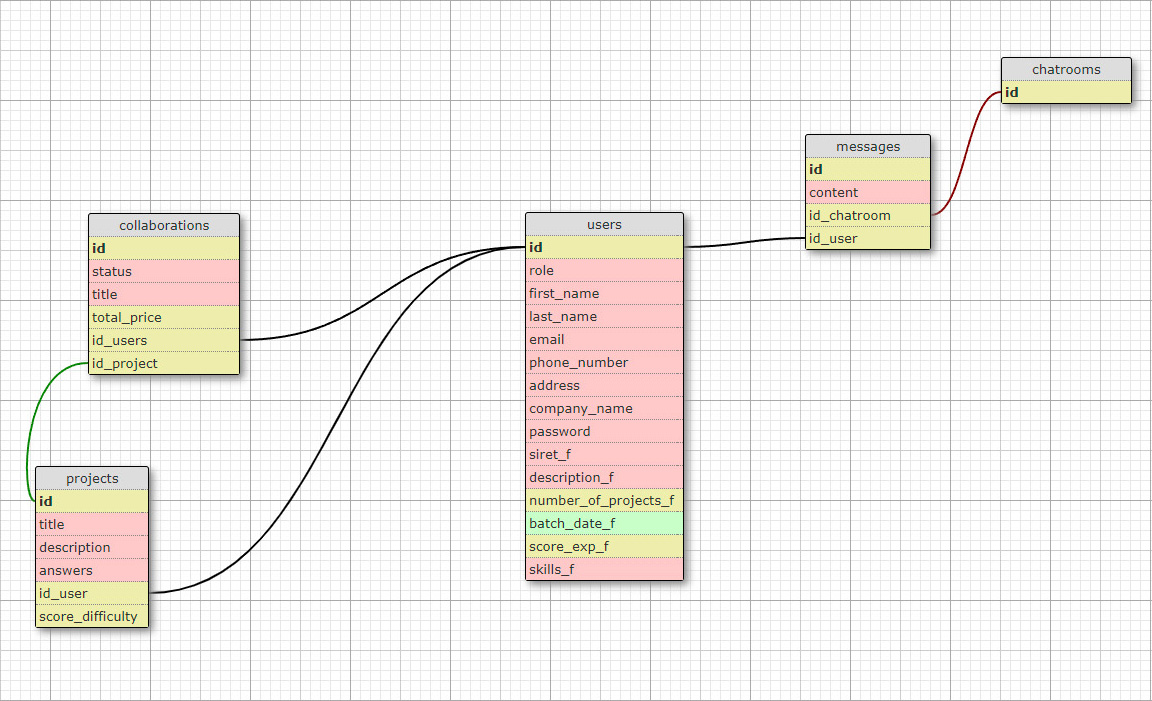Image resolution: width=1152 pixels, height=701 pixels.
Task: Click the id_user field in projects table
Action: [92, 593]
